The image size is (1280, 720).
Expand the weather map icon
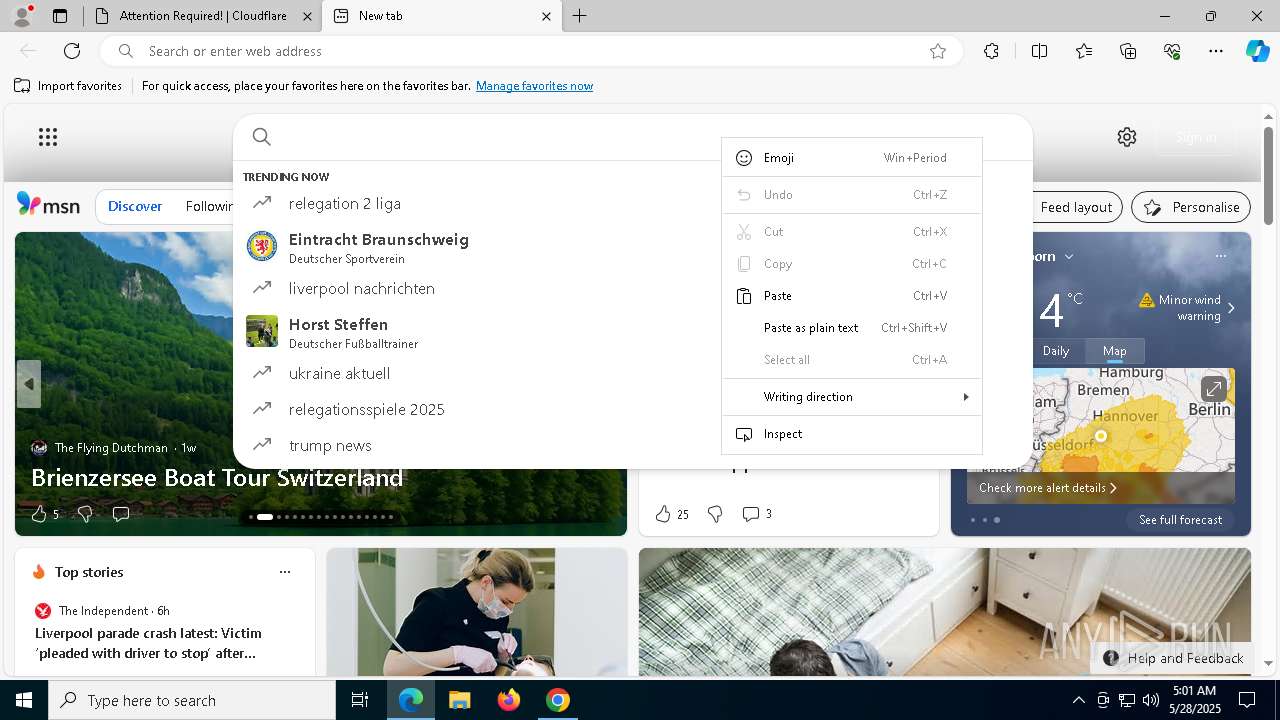1213,388
